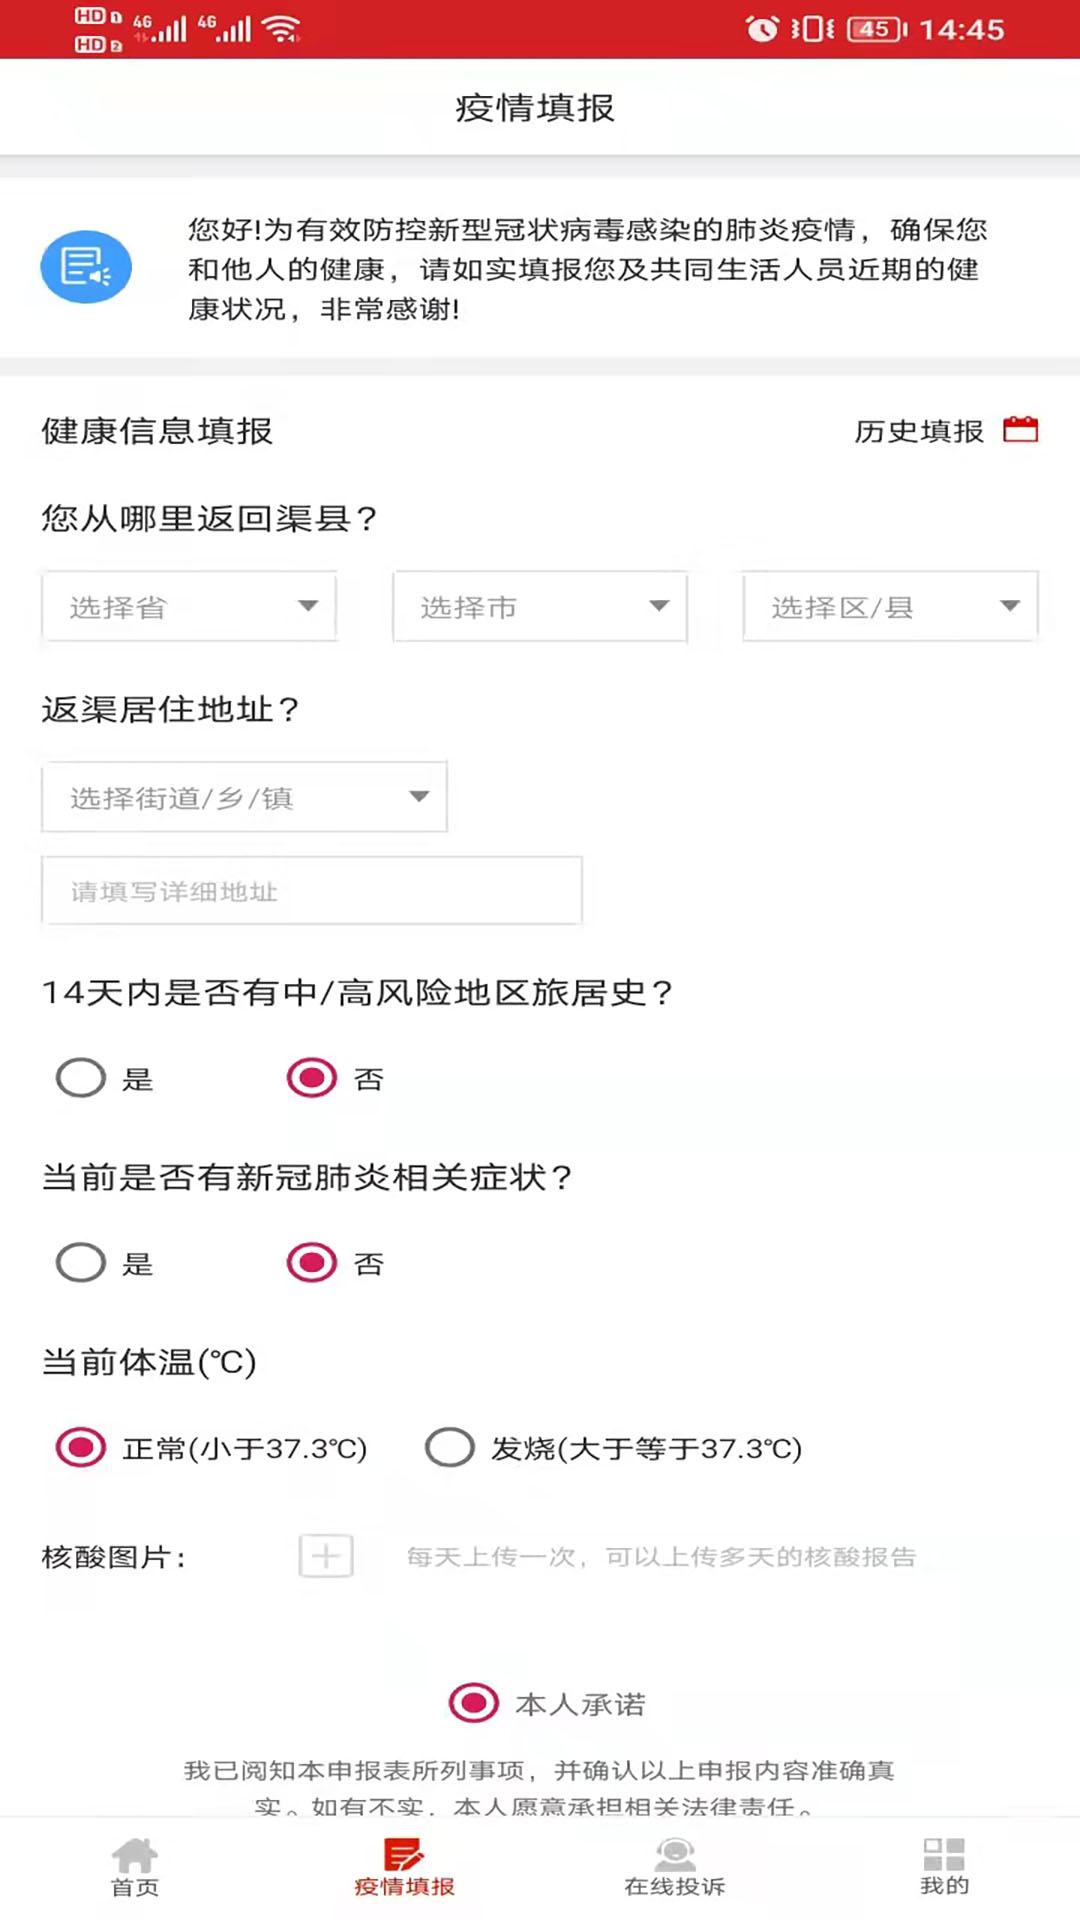Click the 历史填报 link text
Screen dimensions: 1080x1920
point(919,431)
